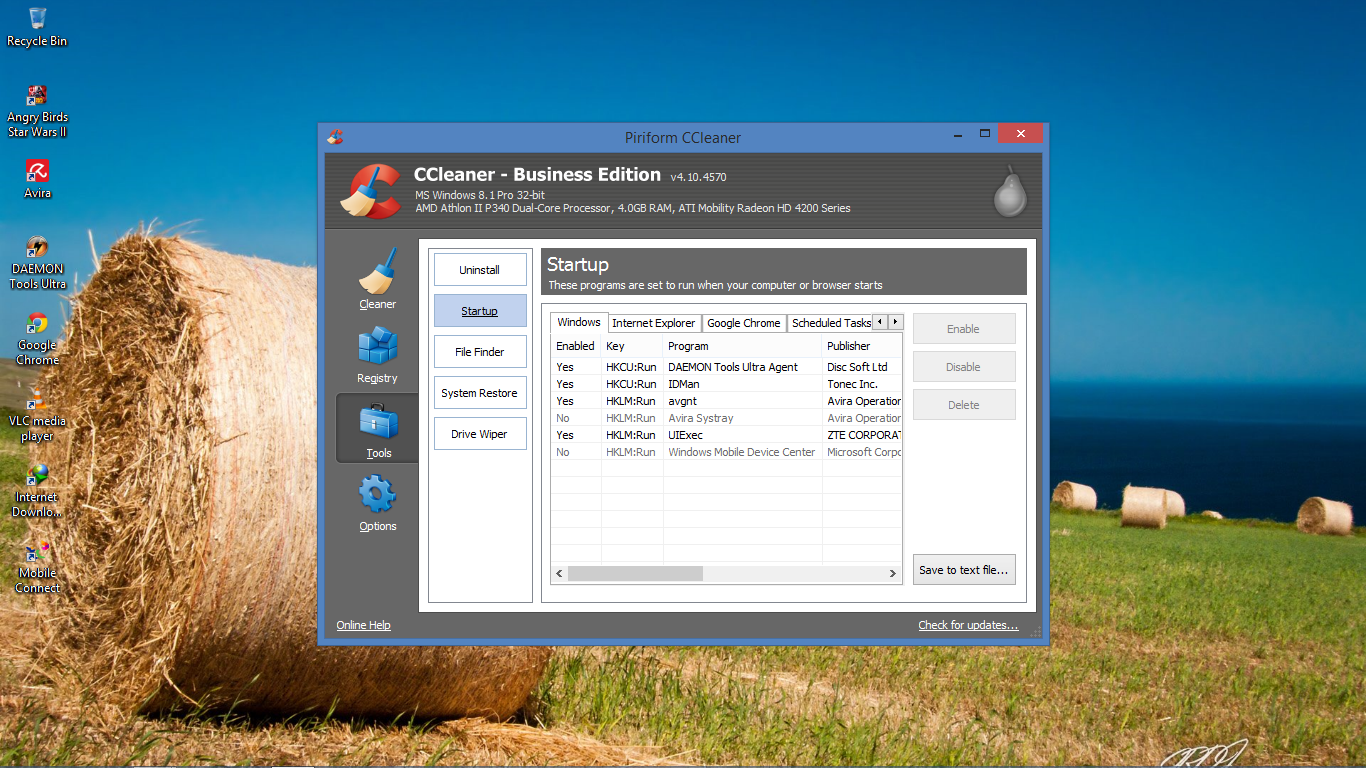Sort the list by Enabled column

click(x=576, y=346)
